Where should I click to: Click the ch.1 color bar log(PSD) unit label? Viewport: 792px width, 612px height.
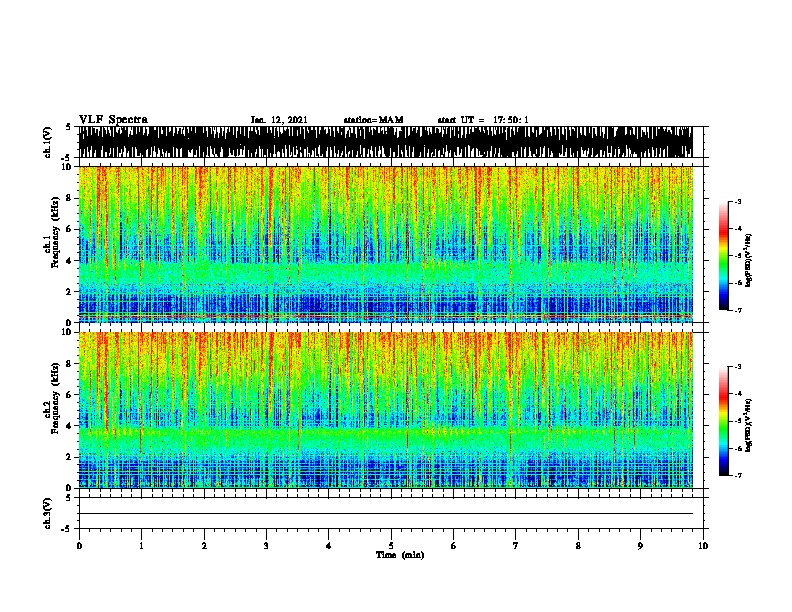coord(749,260)
